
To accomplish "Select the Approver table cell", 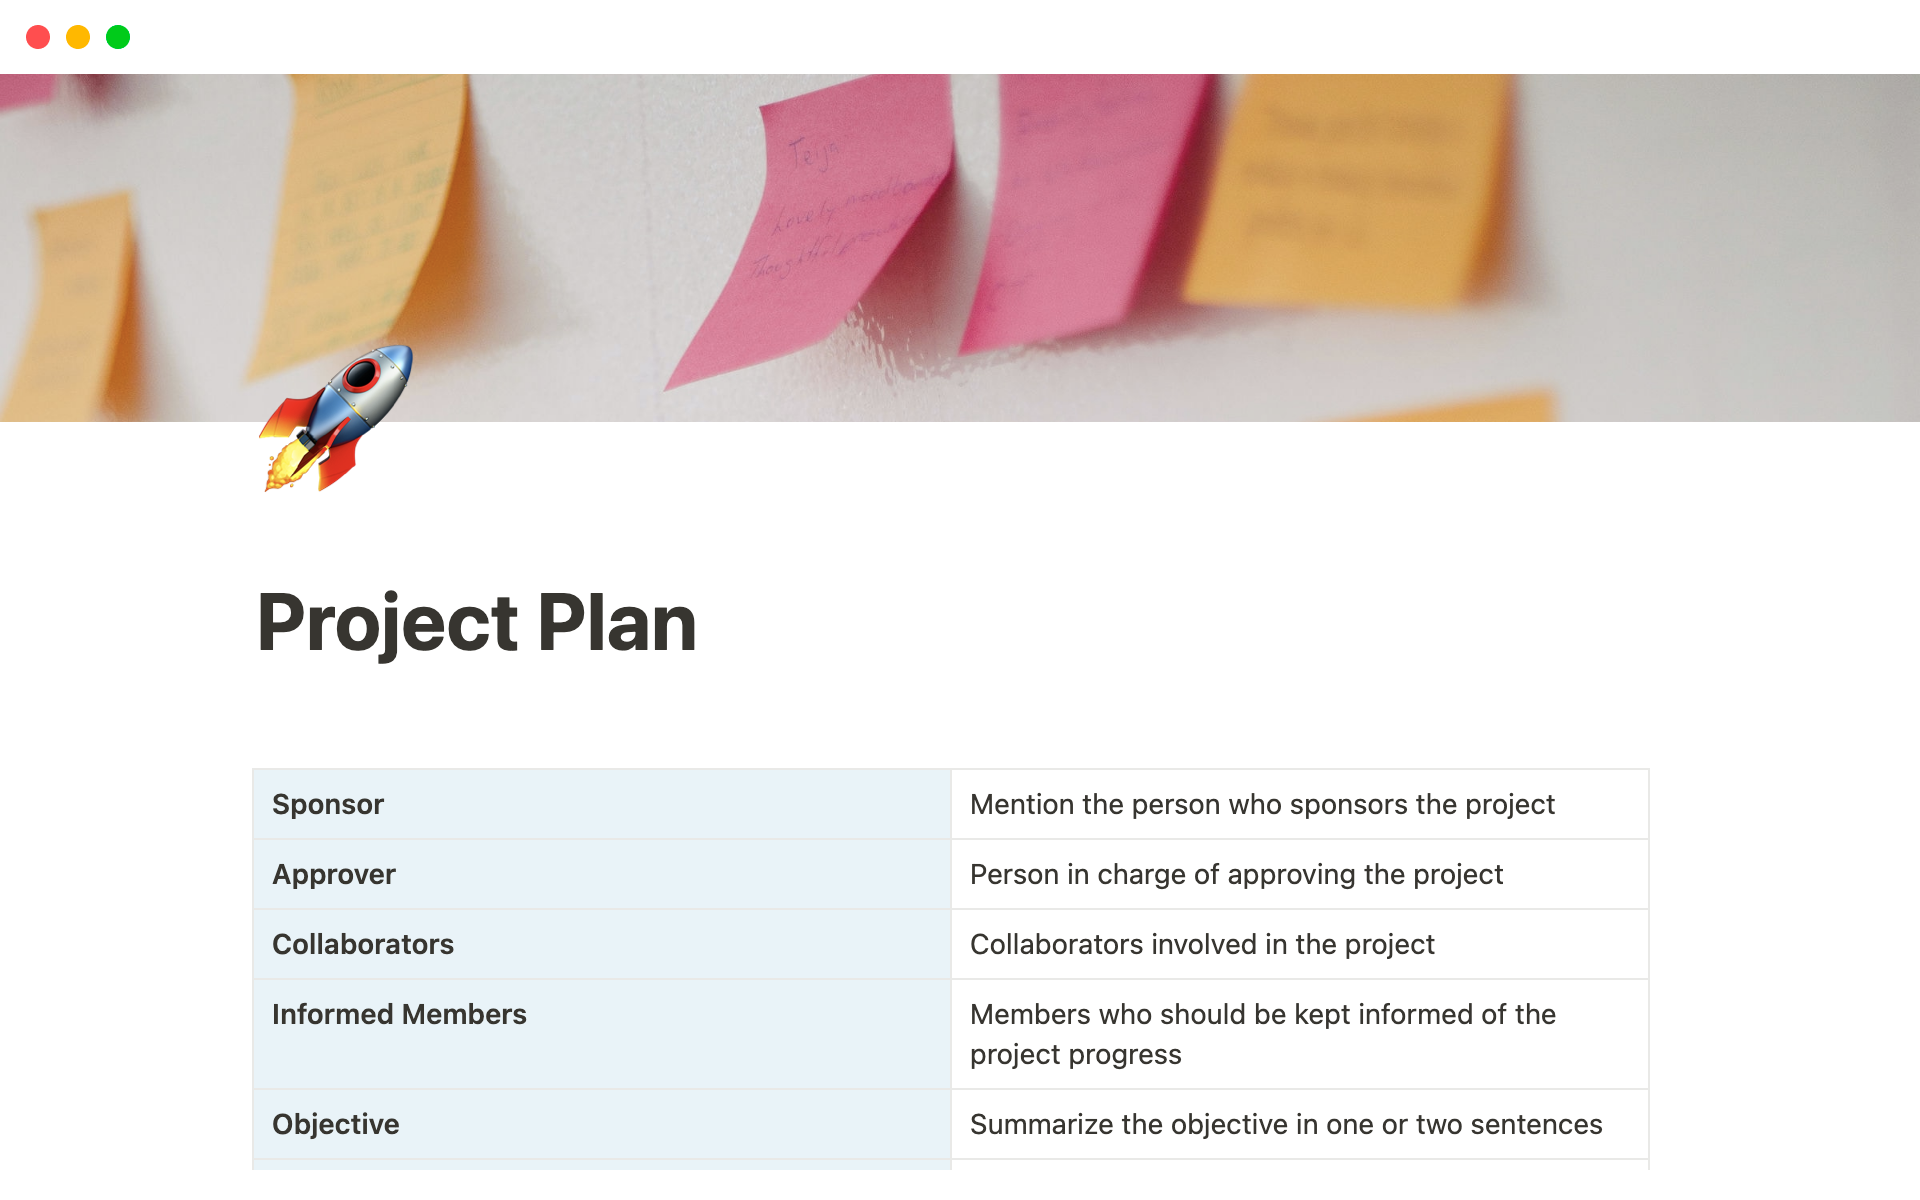I will coord(600,874).
